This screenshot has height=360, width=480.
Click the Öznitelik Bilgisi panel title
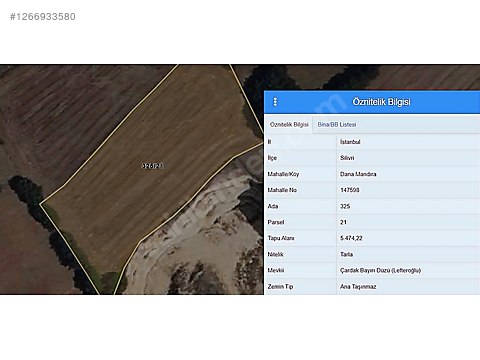(381, 102)
